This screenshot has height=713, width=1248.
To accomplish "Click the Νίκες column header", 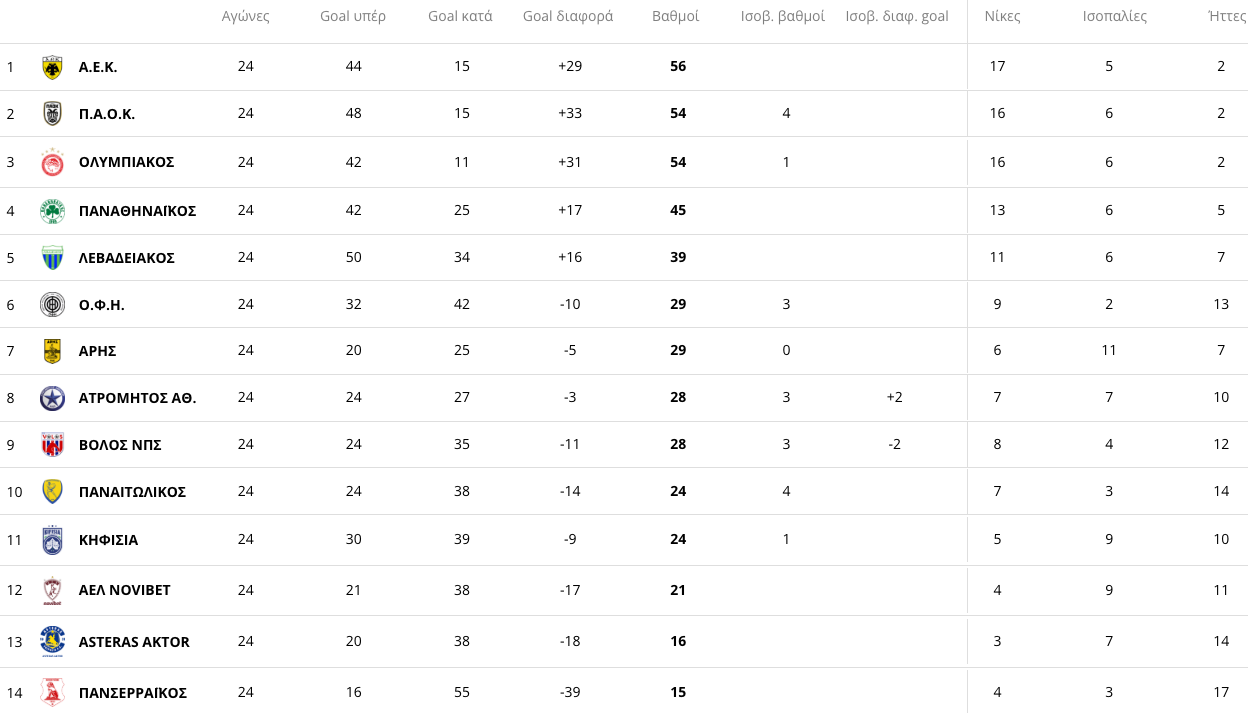I will [1002, 16].
